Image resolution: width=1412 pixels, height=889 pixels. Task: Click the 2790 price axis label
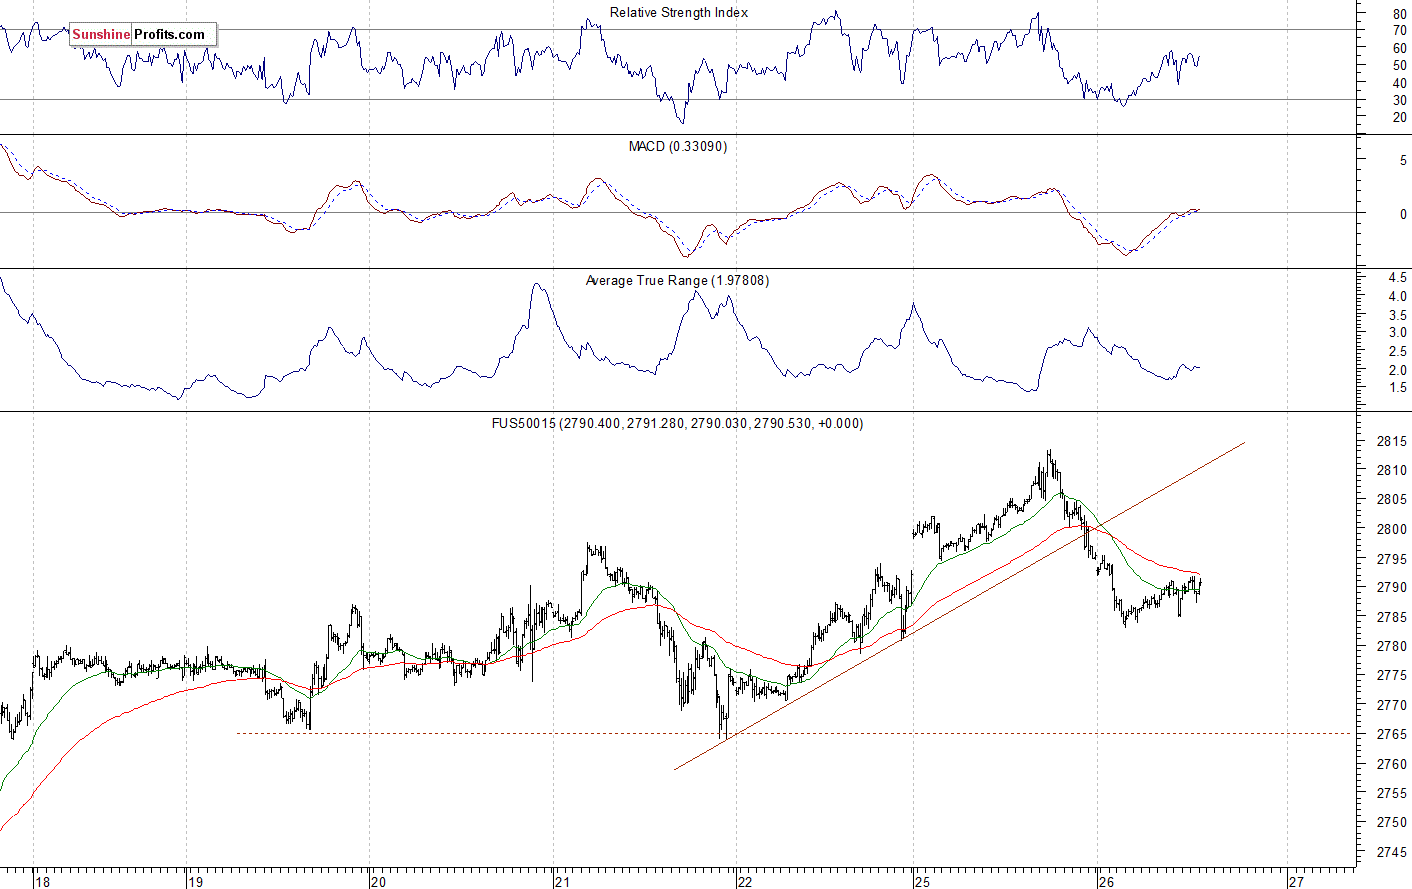(x=1391, y=587)
